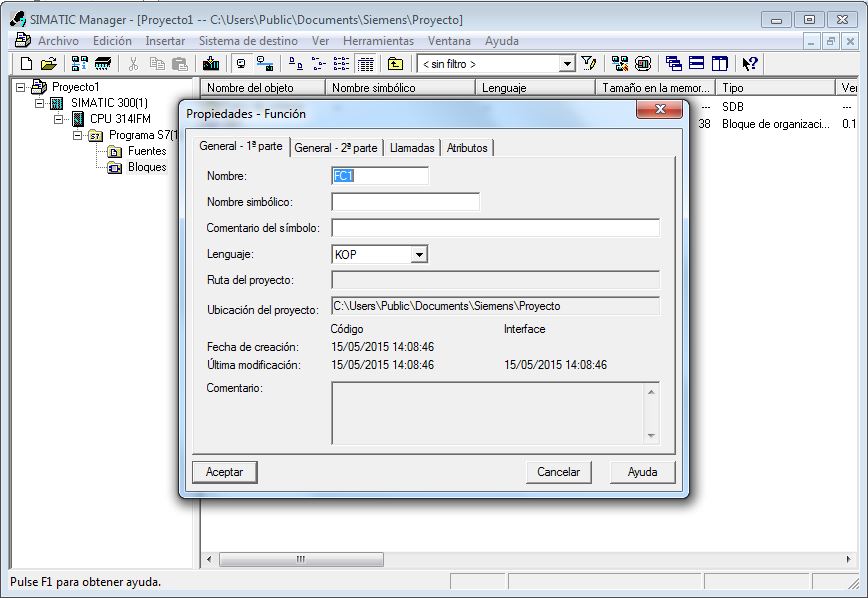The width and height of the screenshot is (868, 598).
Task: Open the Lenguaje dropdown showing KOP
Action: 420,254
